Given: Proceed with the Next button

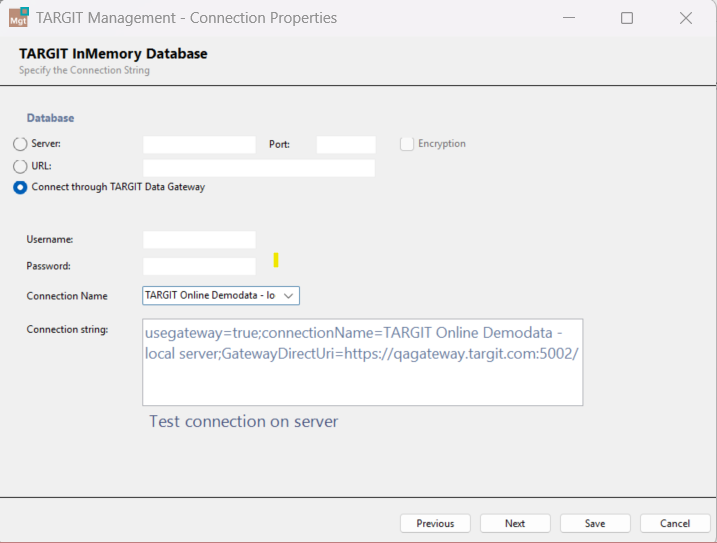Looking at the screenshot, I should (x=515, y=523).
